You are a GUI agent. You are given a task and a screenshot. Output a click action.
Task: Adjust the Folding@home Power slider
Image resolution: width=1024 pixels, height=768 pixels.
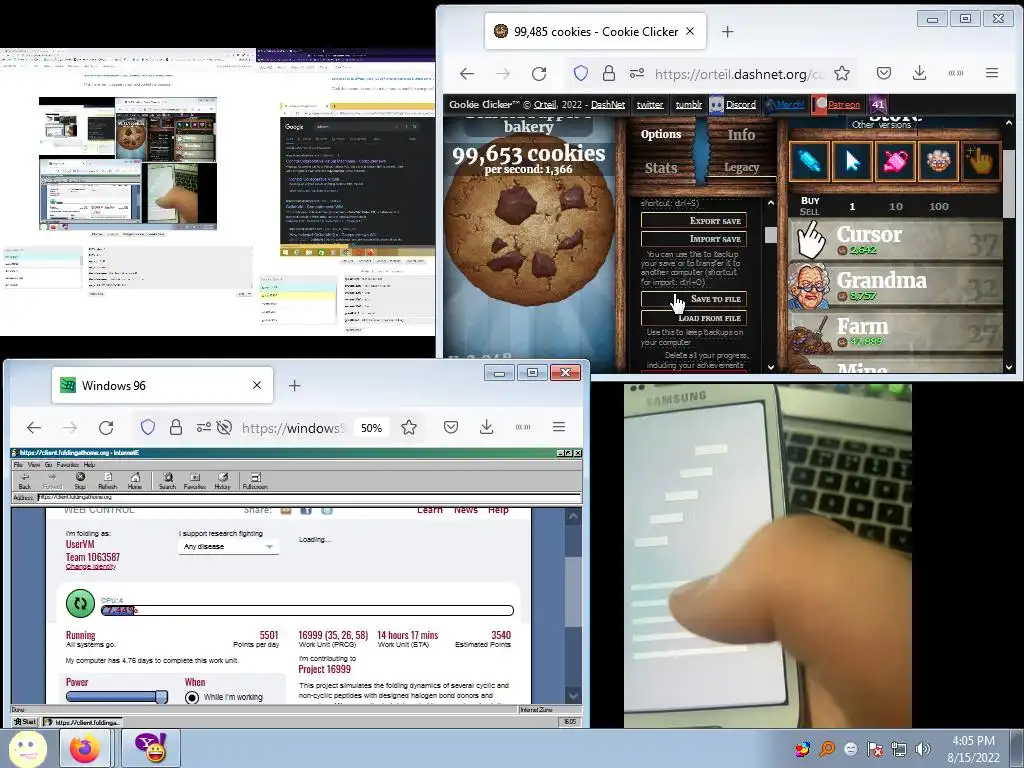click(x=117, y=697)
